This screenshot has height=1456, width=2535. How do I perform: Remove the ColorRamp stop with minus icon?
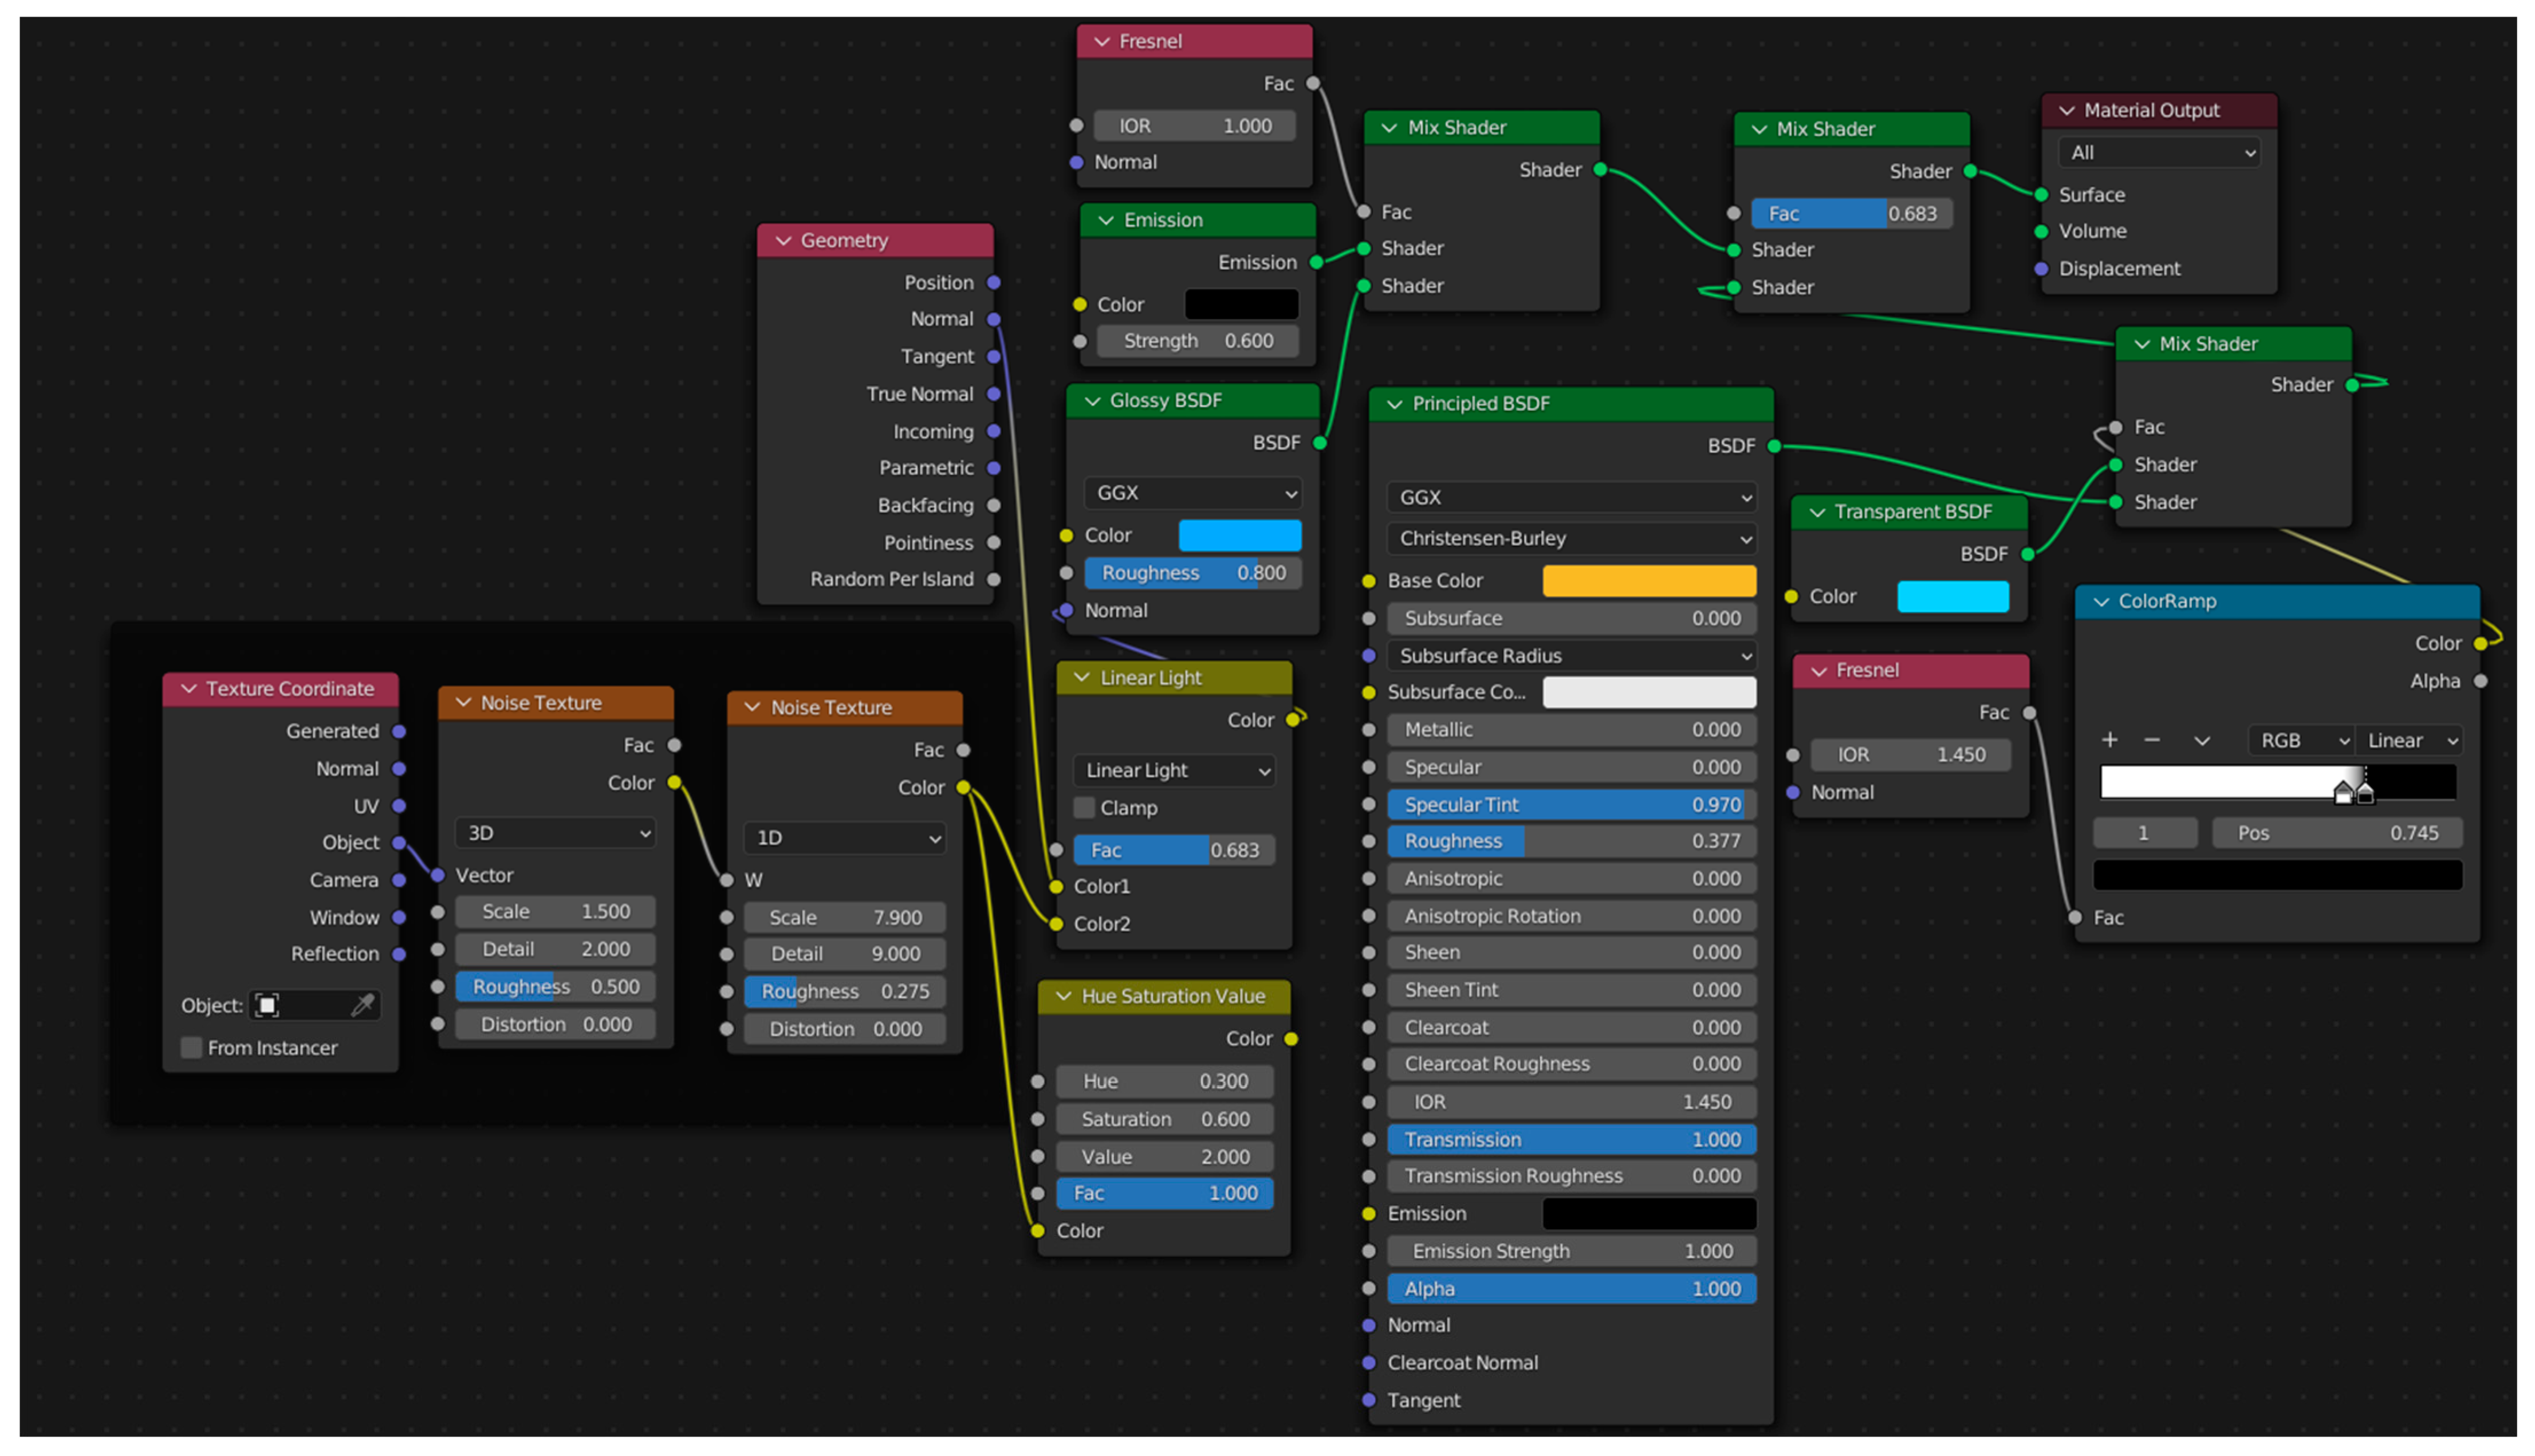coord(2153,740)
